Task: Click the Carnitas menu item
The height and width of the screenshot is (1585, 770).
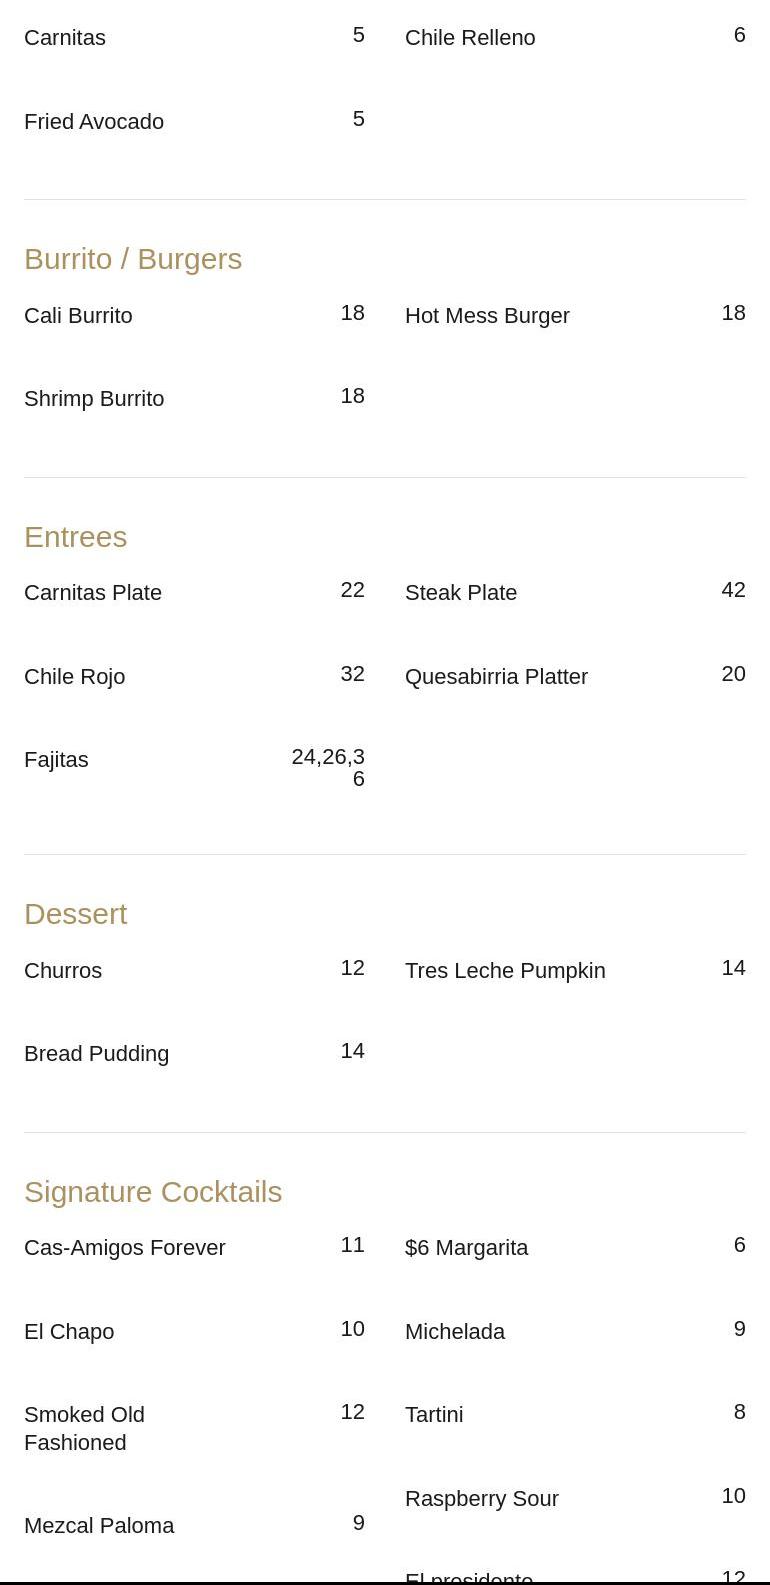Action: pyautogui.click(x=65, y=38)
